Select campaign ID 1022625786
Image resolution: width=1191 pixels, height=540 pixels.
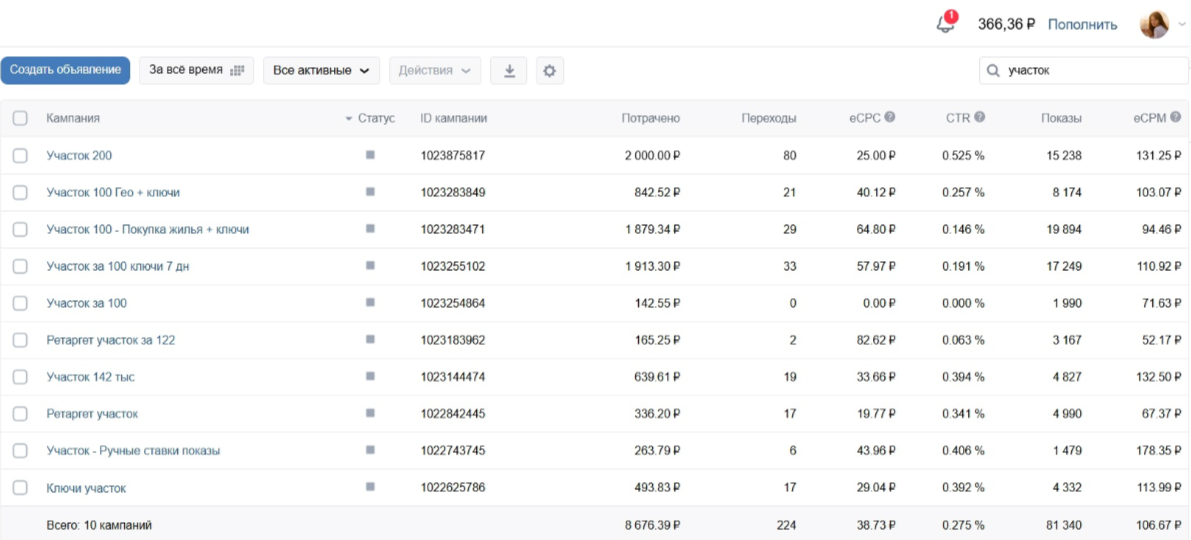(453, 488)
